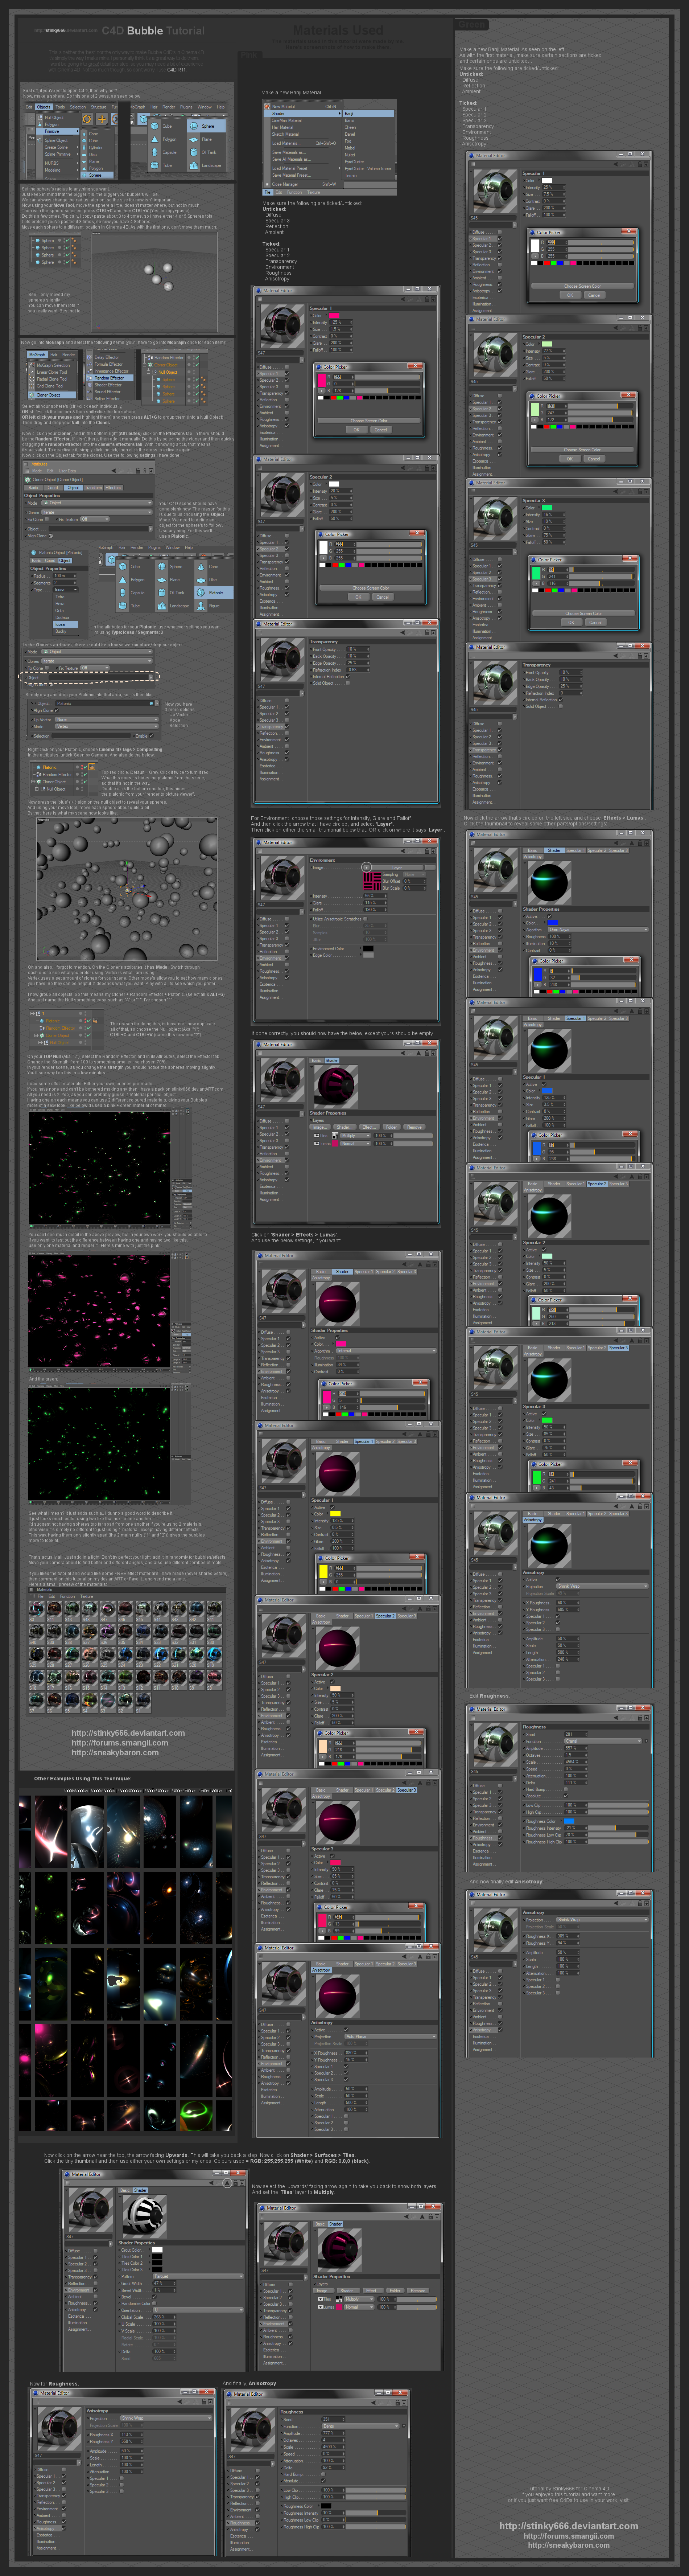Switch to the Function tab of material manager
Viewport: 689px width, 2576px height.
pos(295,192)
